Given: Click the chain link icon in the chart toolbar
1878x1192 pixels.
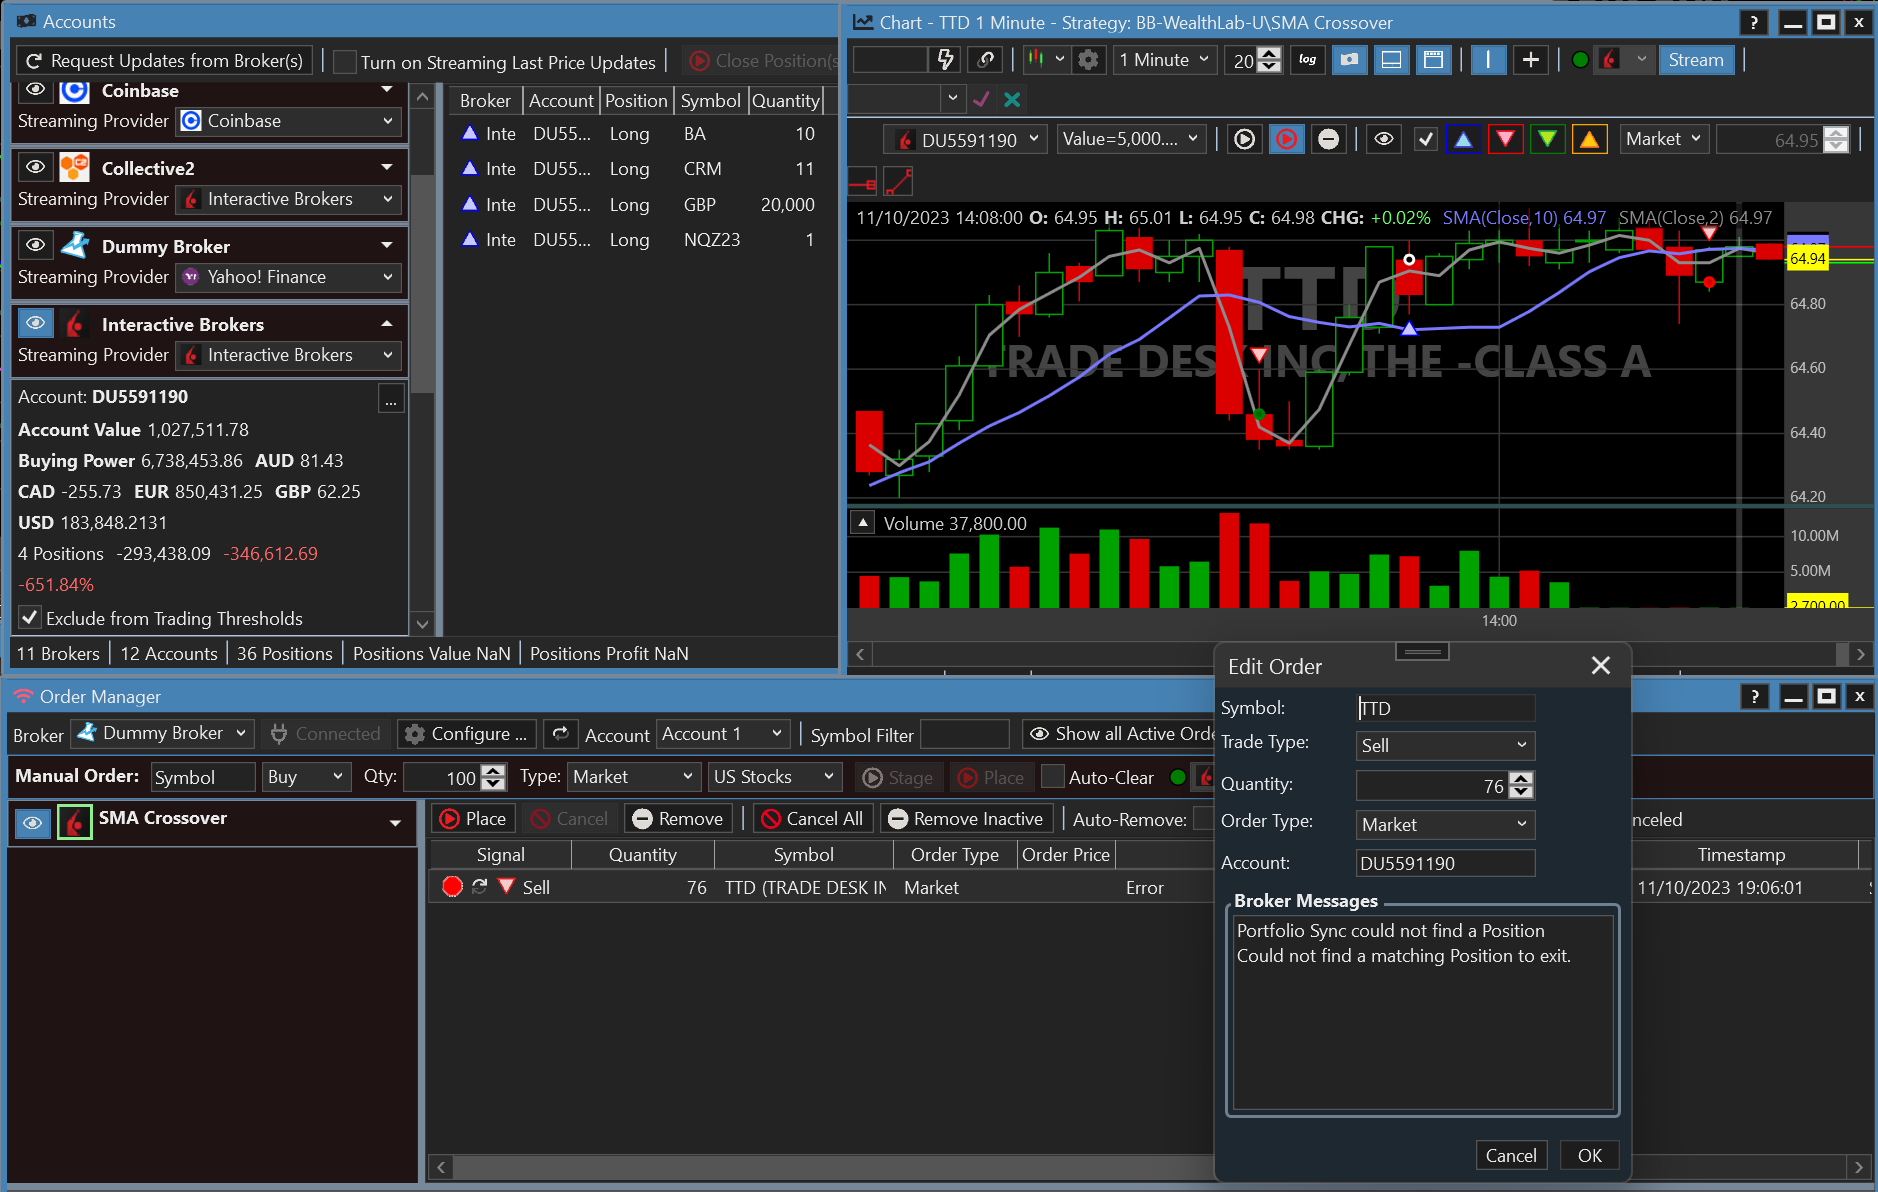Looking at the screenshot, I should pos(986,60).
